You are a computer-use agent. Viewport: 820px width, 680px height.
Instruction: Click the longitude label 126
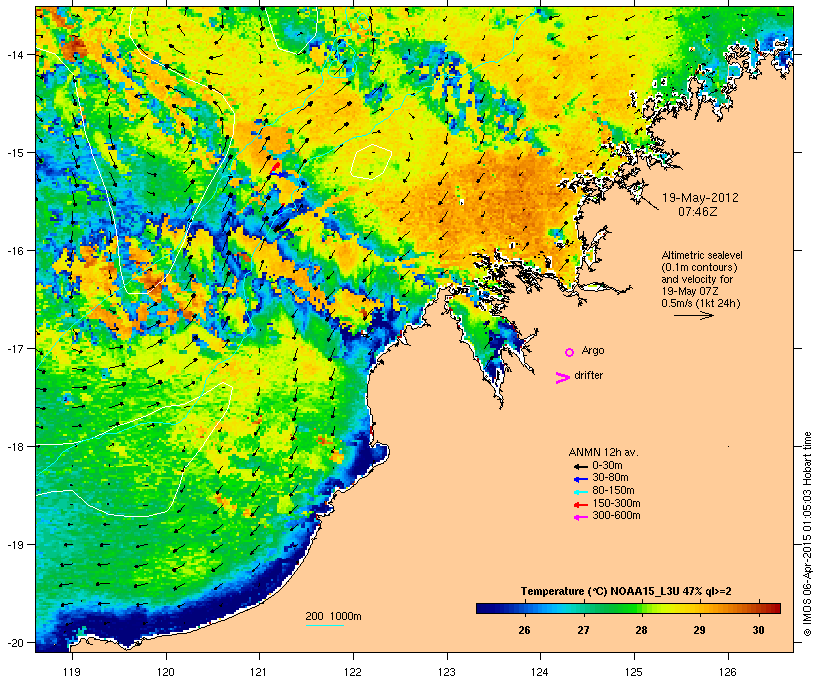pyautogui.click(x=728, y=672)
